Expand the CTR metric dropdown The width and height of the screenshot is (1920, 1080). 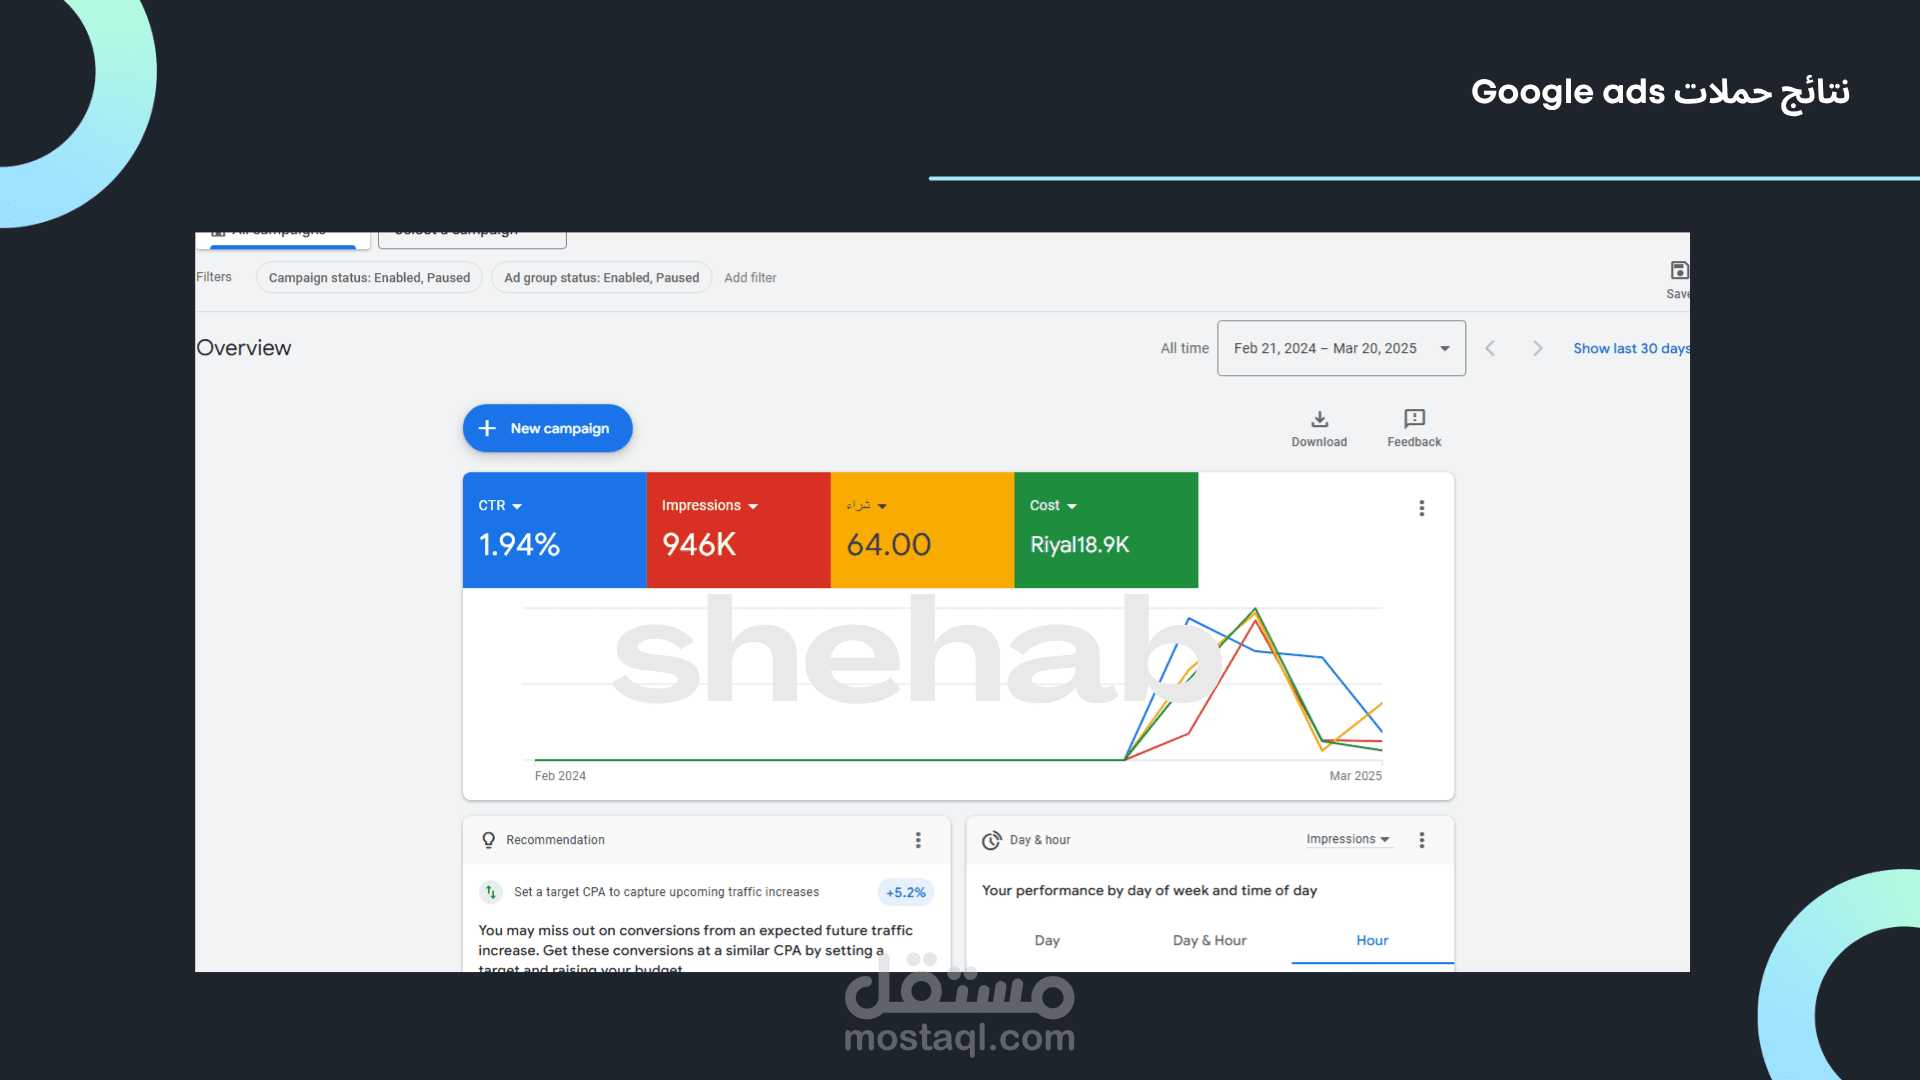[x=500, y=505]
